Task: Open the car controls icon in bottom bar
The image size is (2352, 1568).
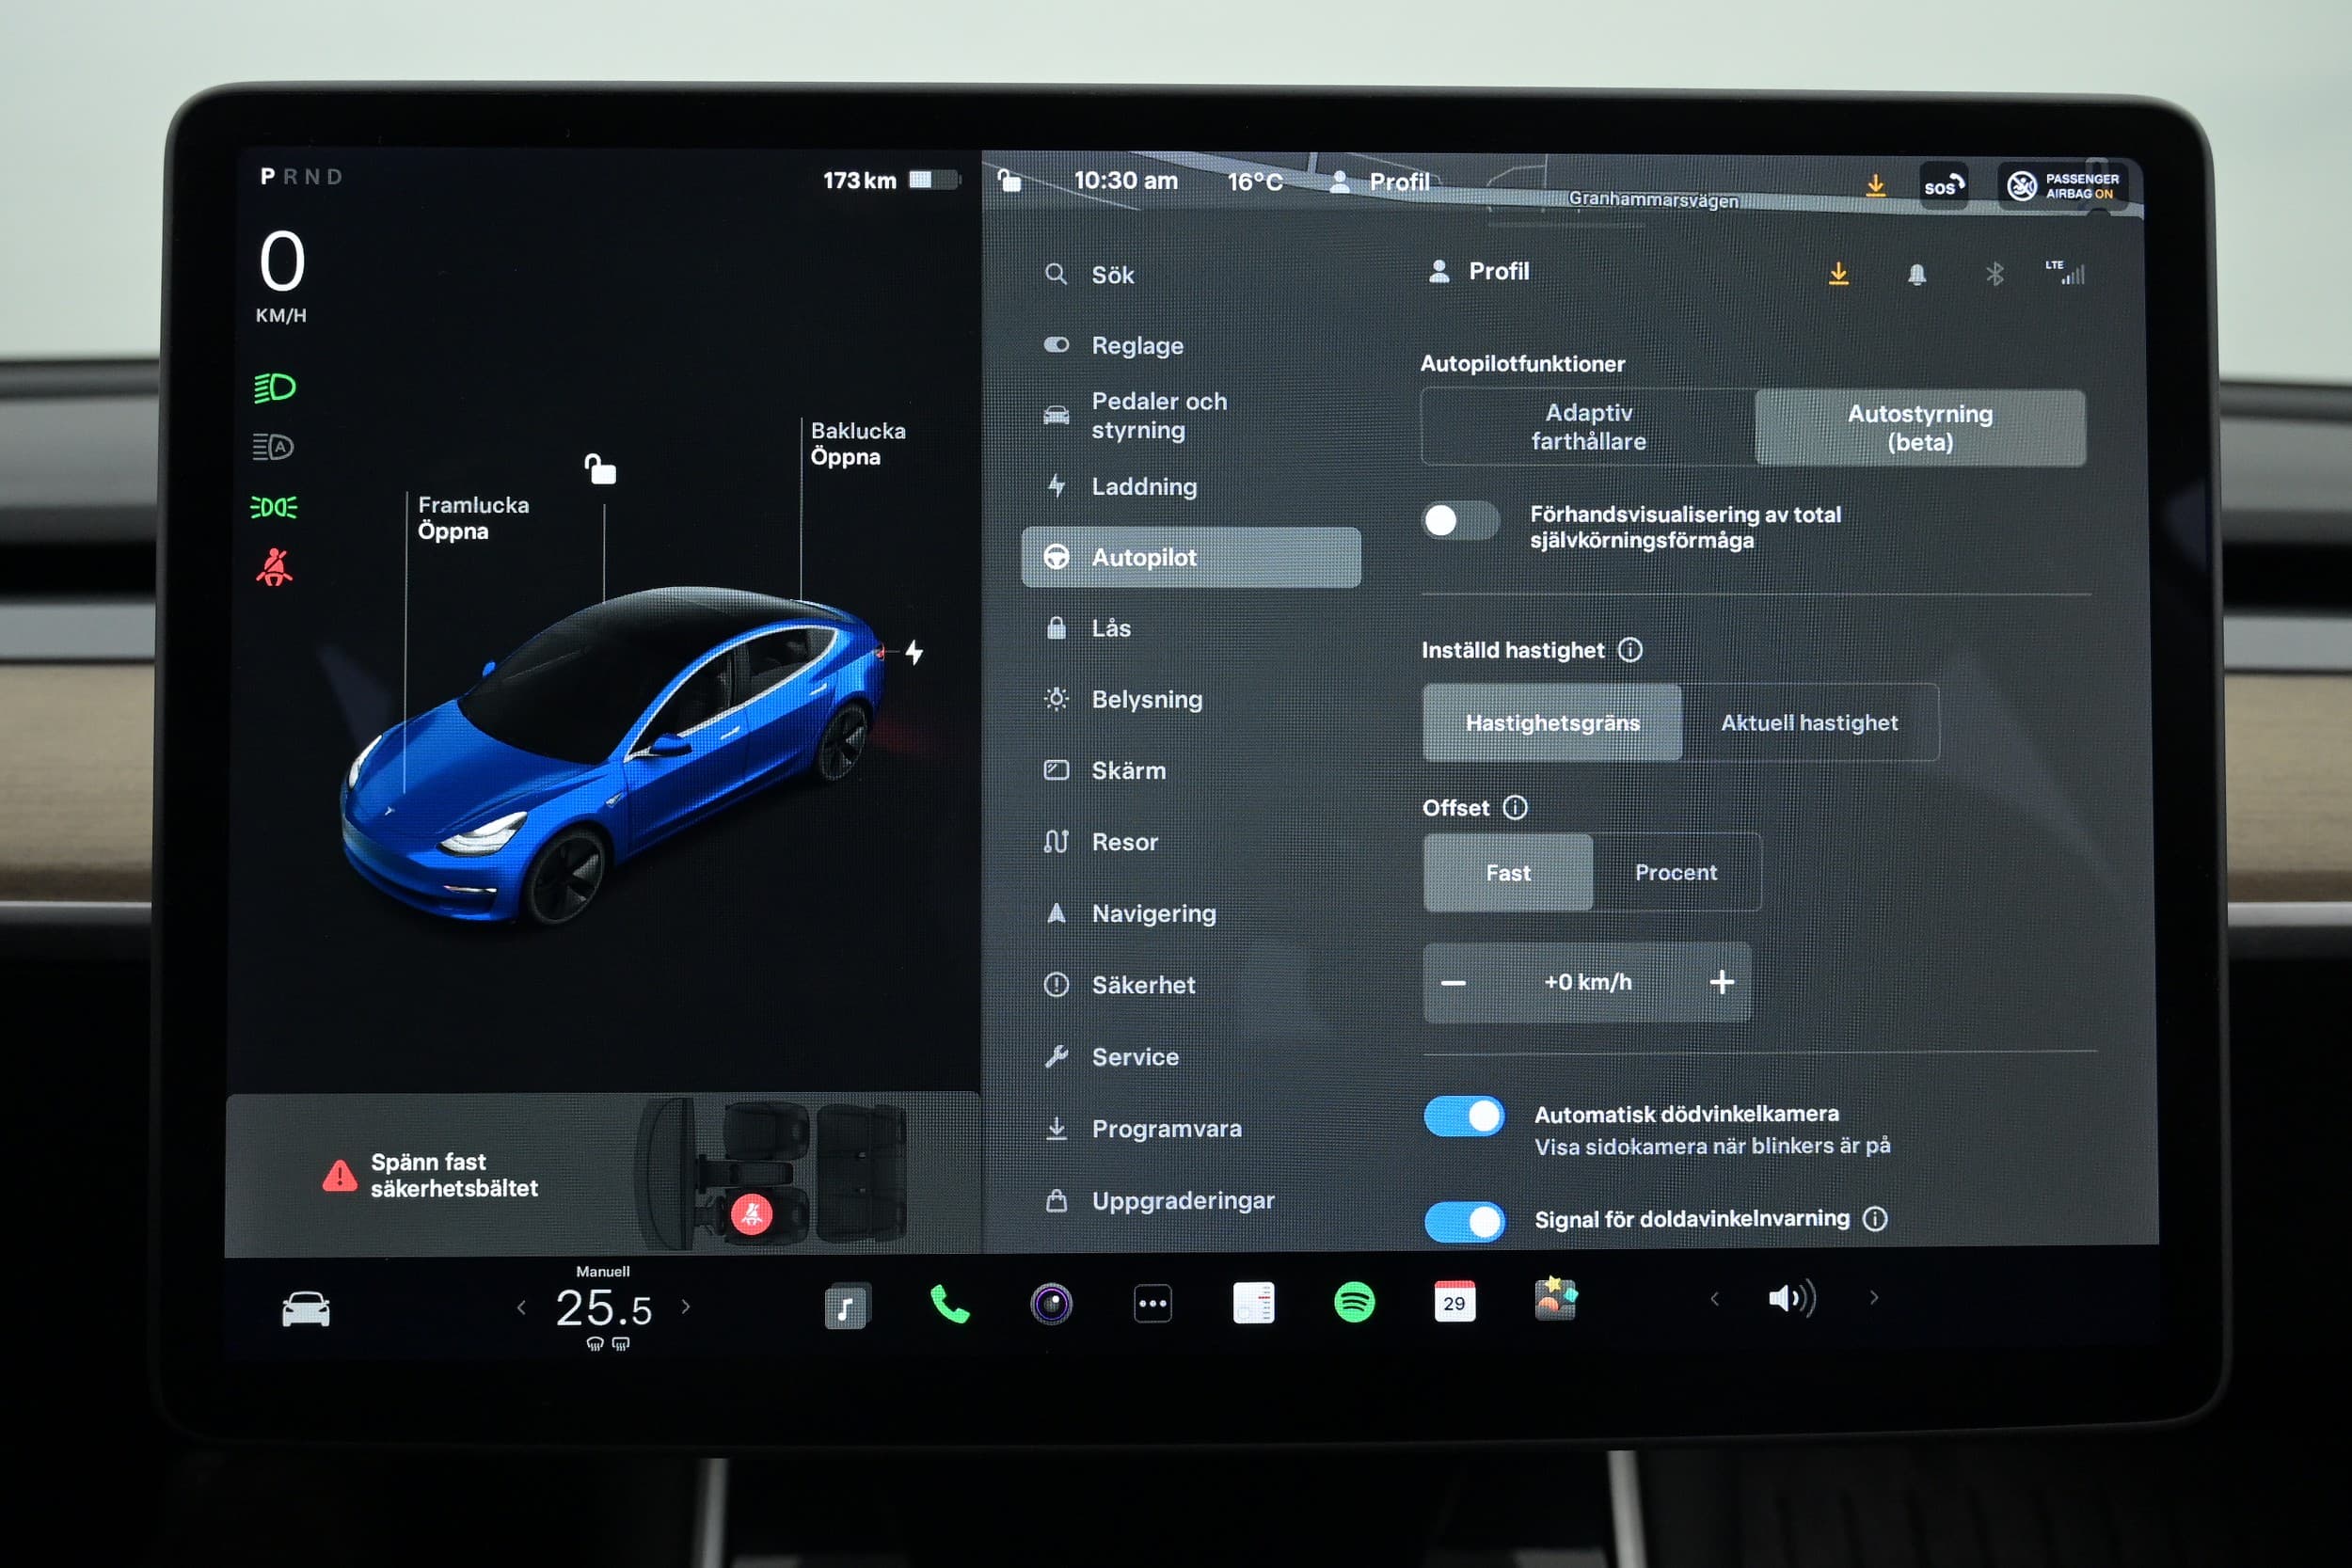Action: coord(306,1308)
